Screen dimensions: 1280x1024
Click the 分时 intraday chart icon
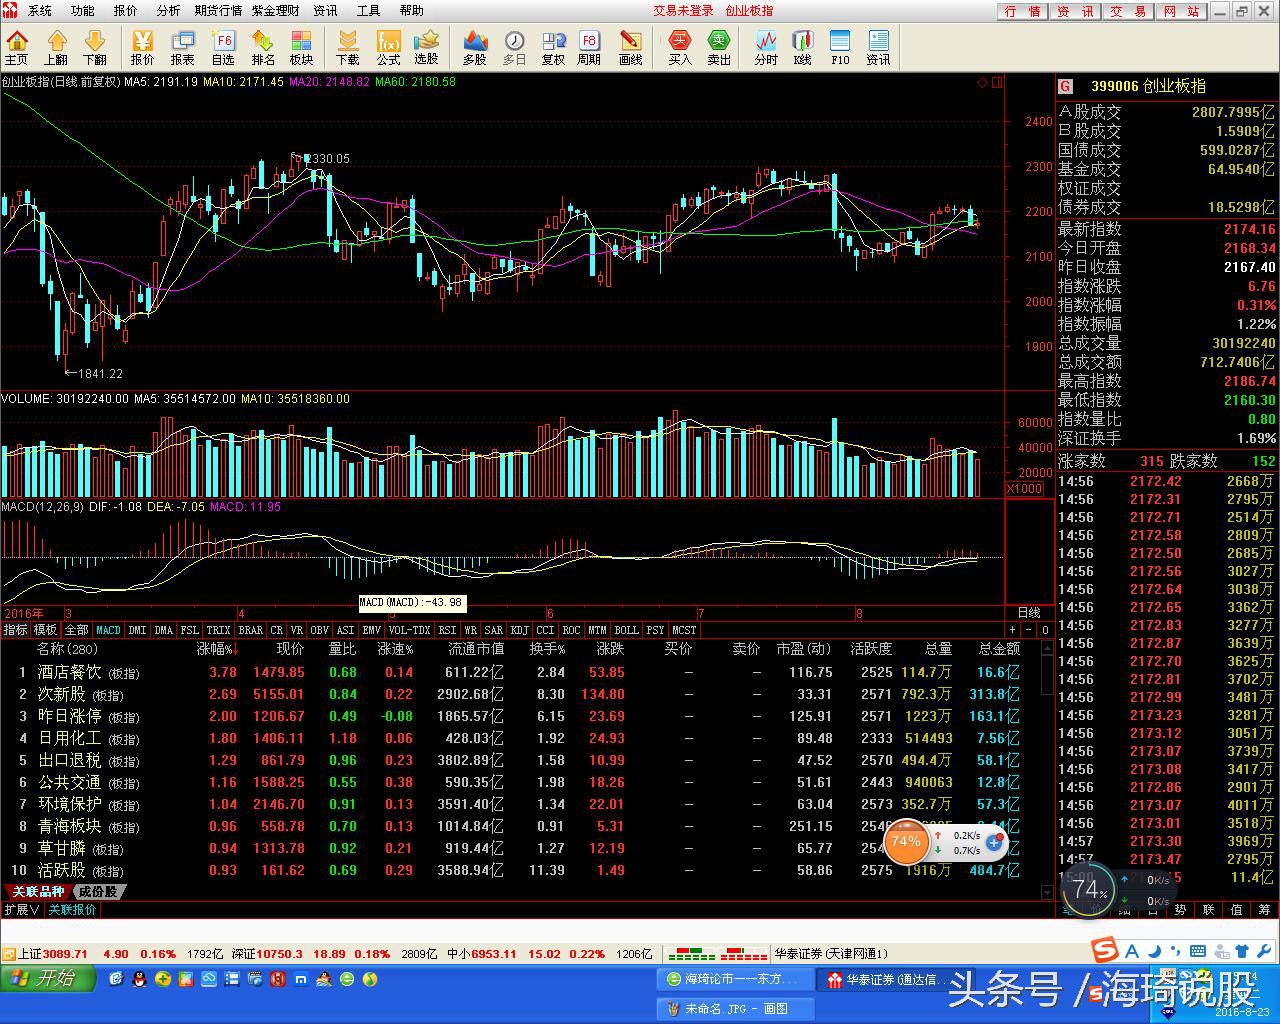[x=766, y=47]
